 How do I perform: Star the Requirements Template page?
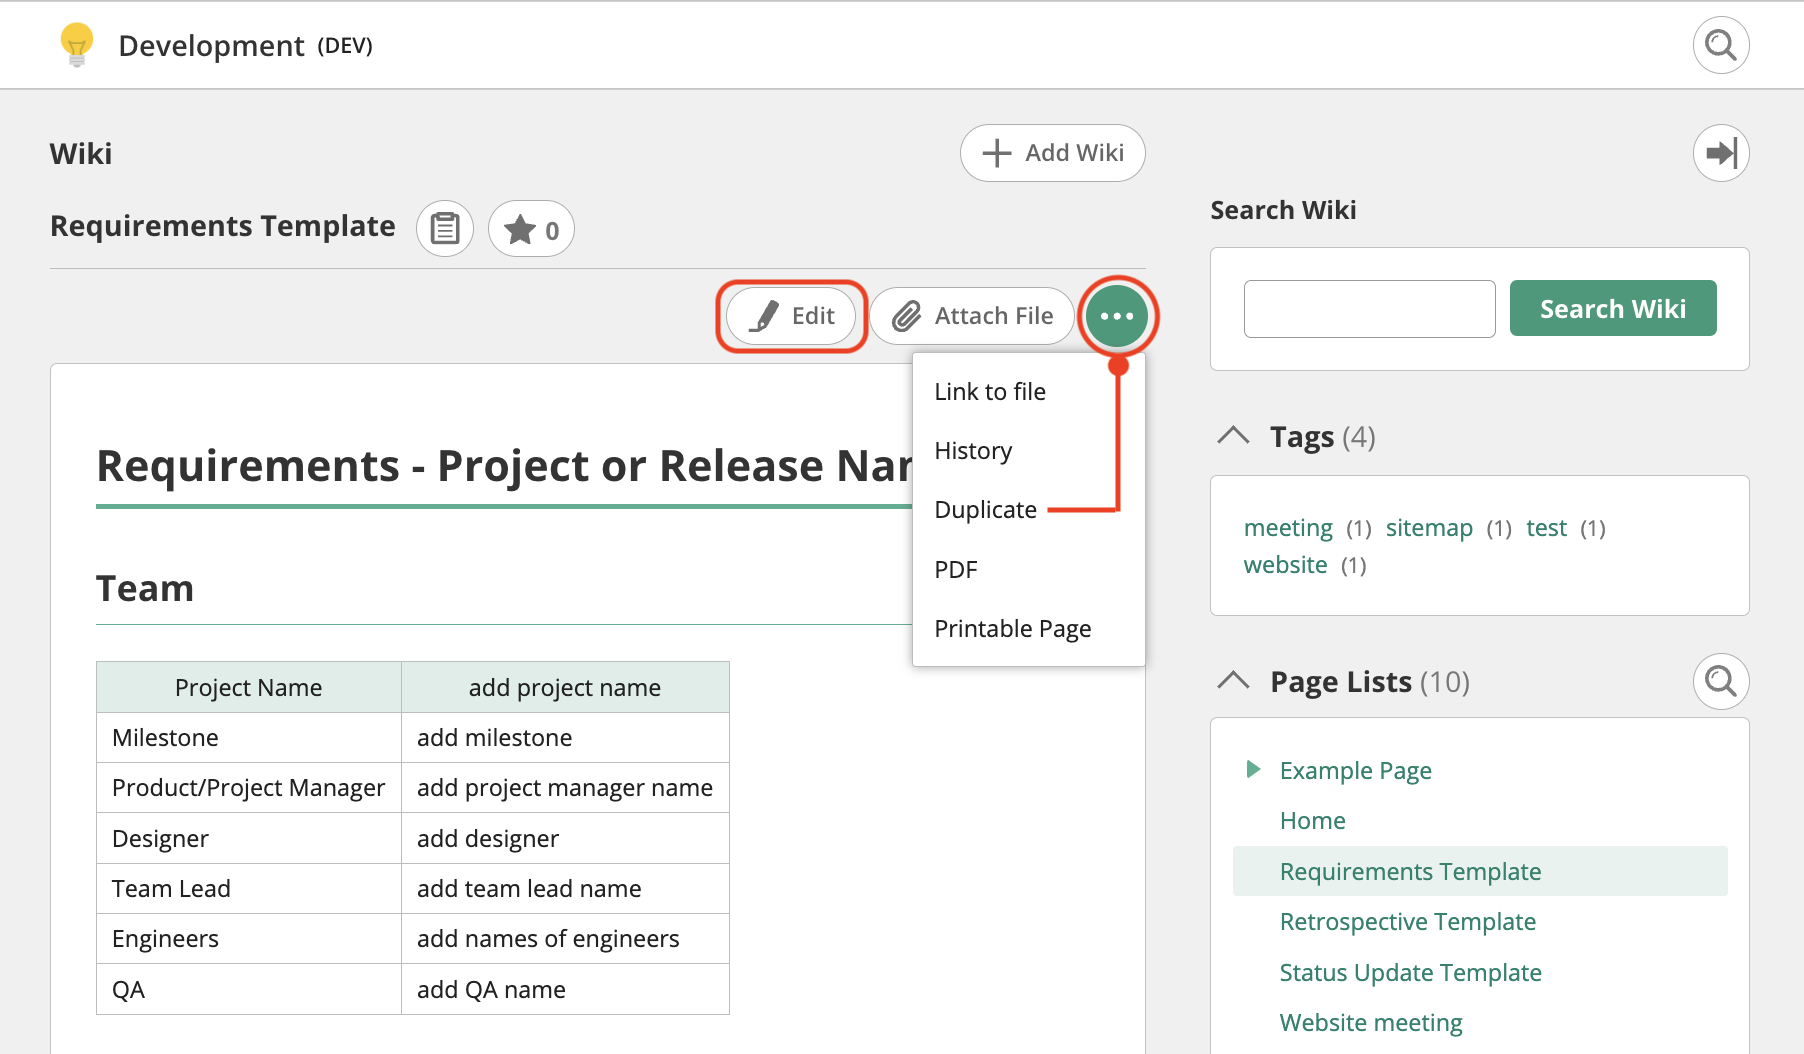pyautogui.click(x=531, y=229)
